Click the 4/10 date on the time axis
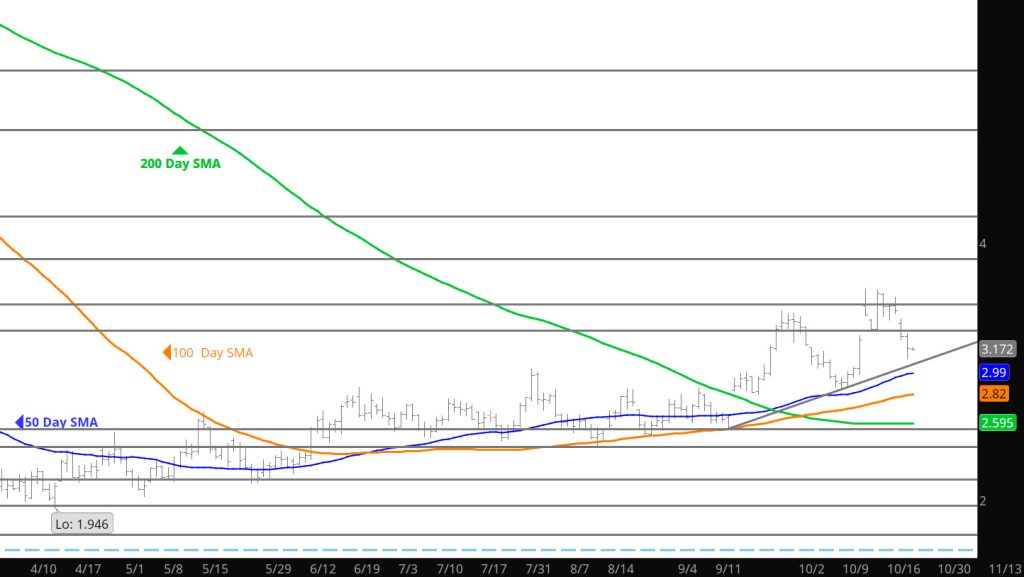Screen dimensions: 1024x577 43,568
